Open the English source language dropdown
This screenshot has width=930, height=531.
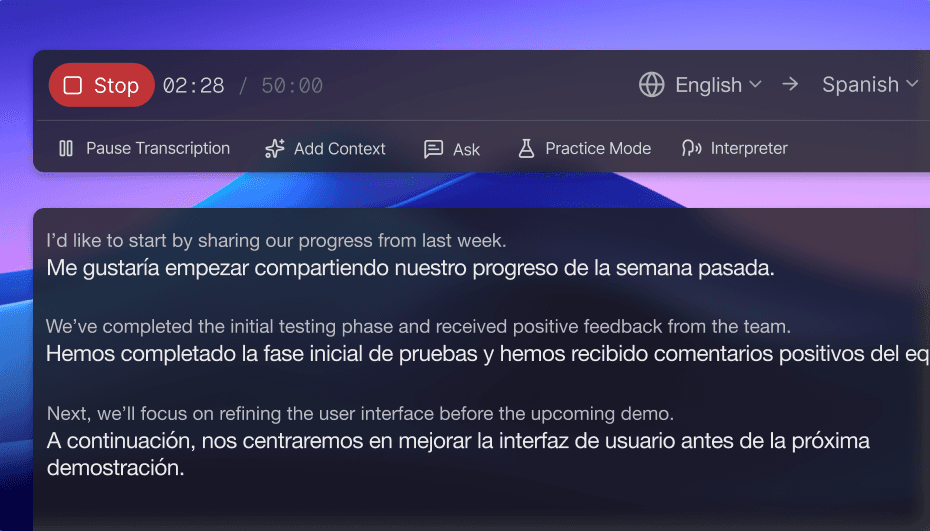708,85
